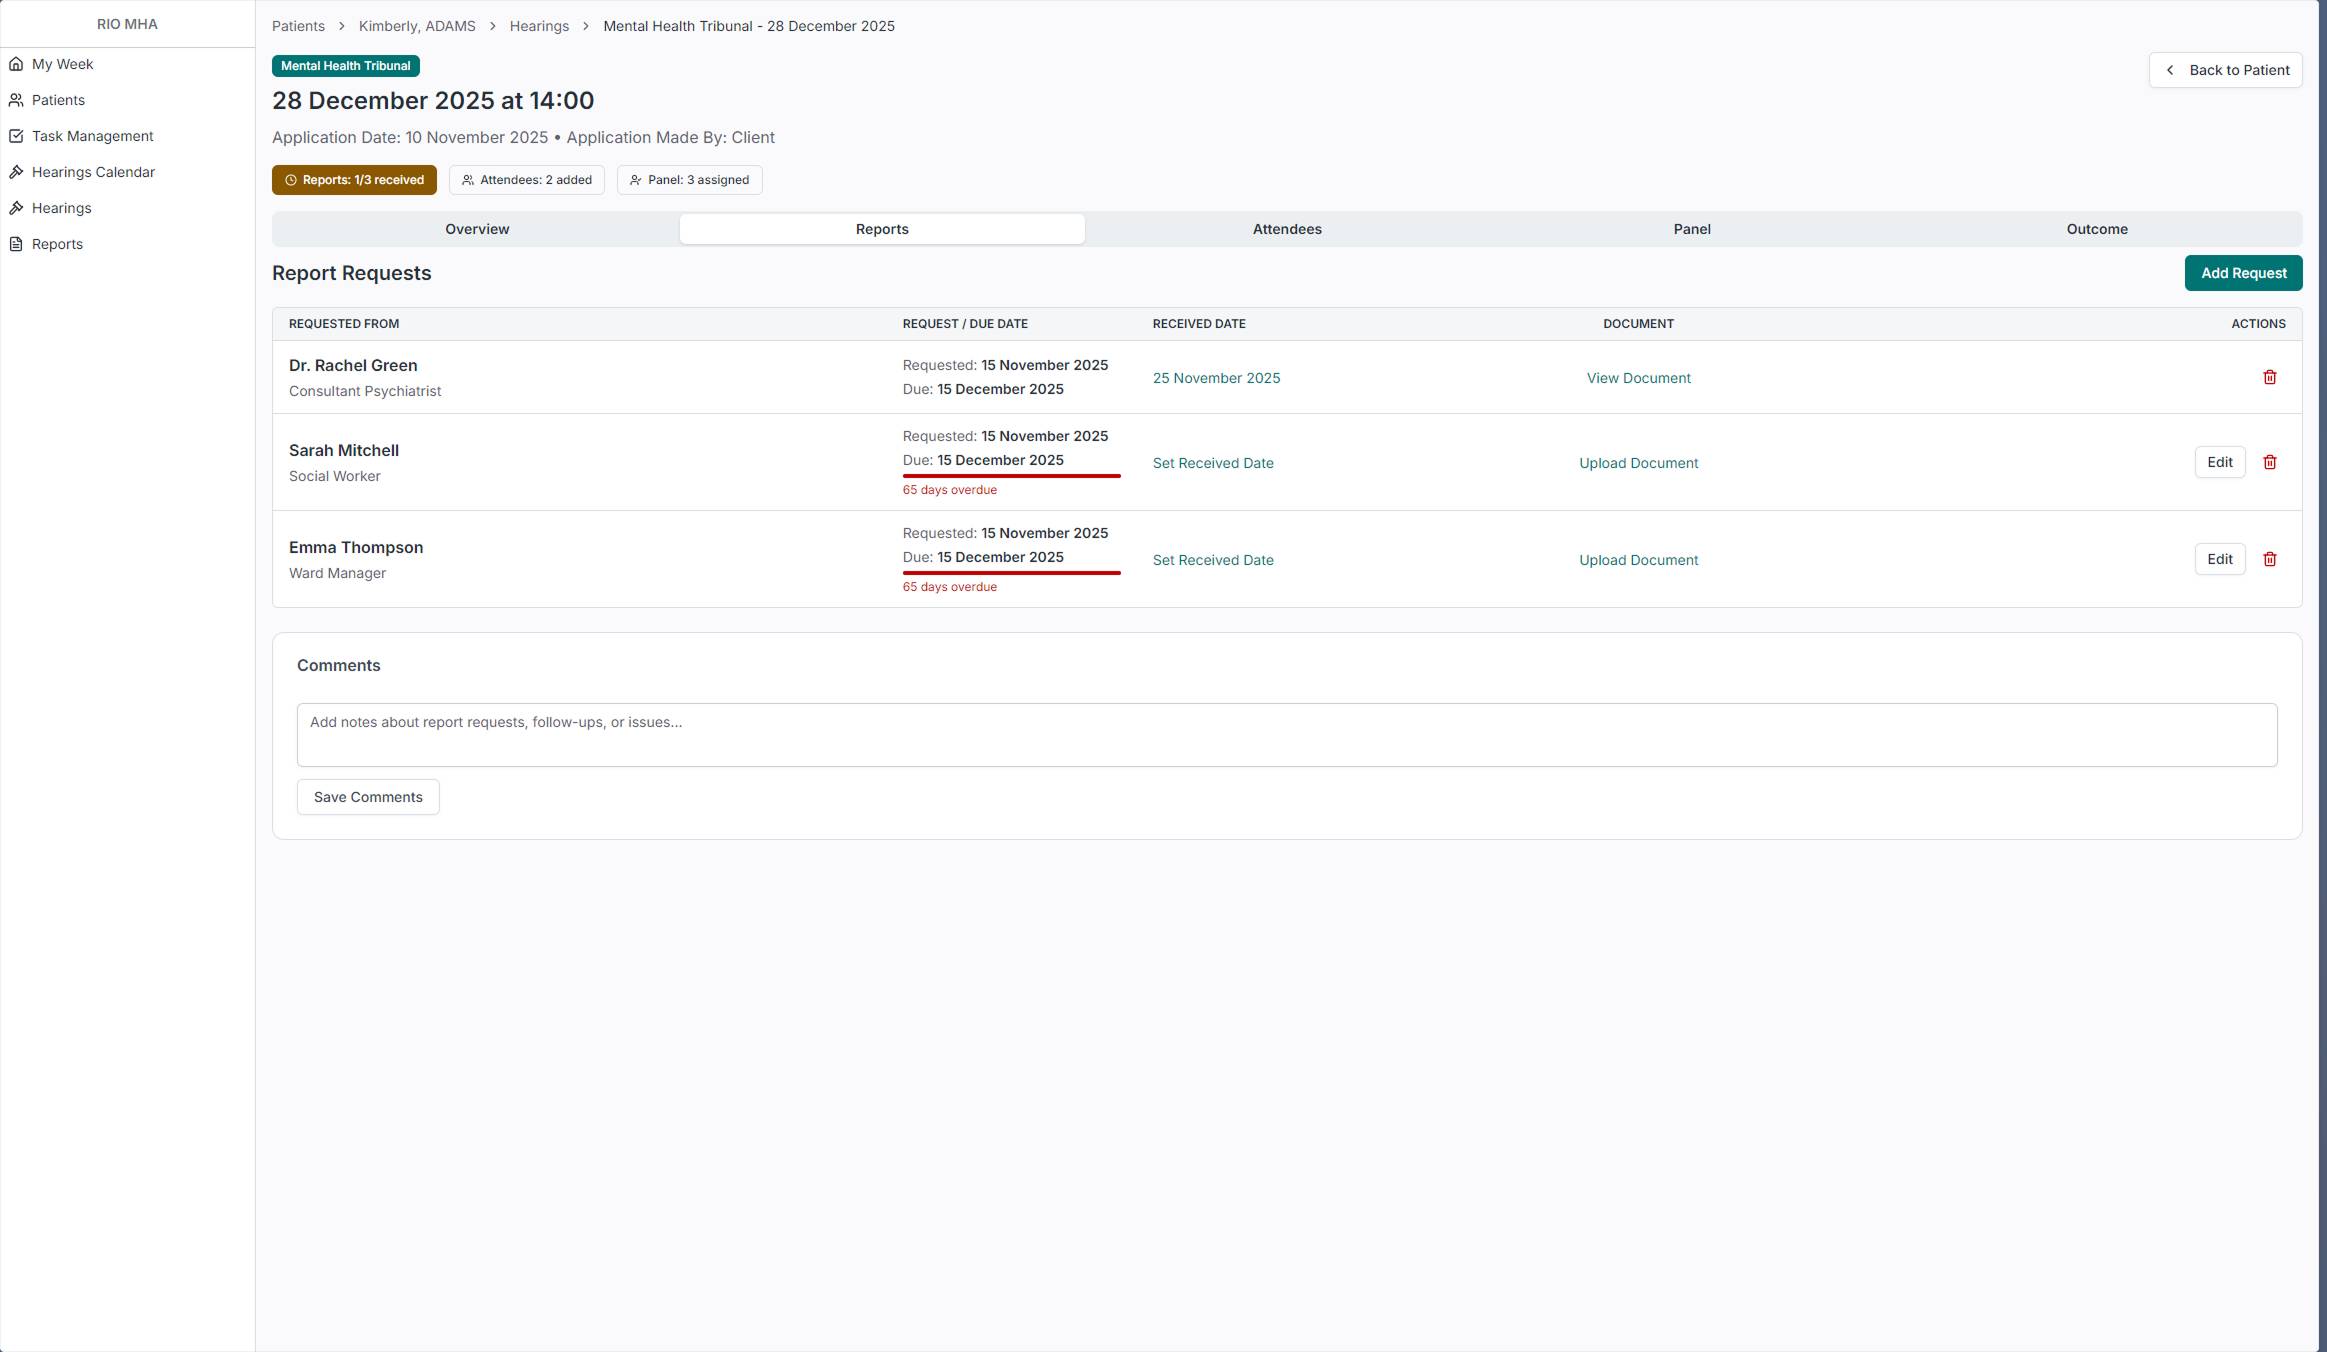The height and width of the screenshot is (1352, 2327).
Task: Click the Panel: 3 assigned badge
Action: click(690, 180)
